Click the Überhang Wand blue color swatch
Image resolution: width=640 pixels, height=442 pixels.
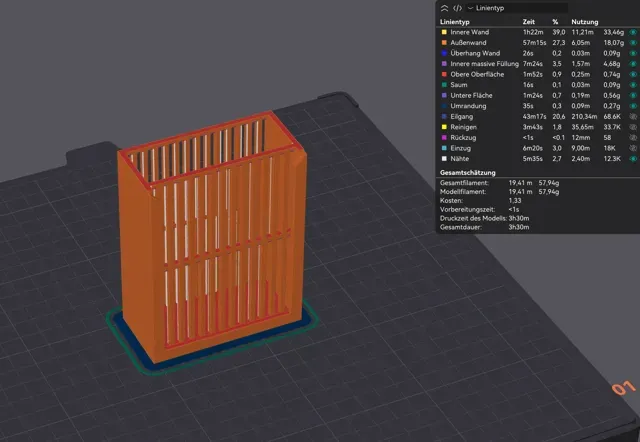[x=444, y=53]
